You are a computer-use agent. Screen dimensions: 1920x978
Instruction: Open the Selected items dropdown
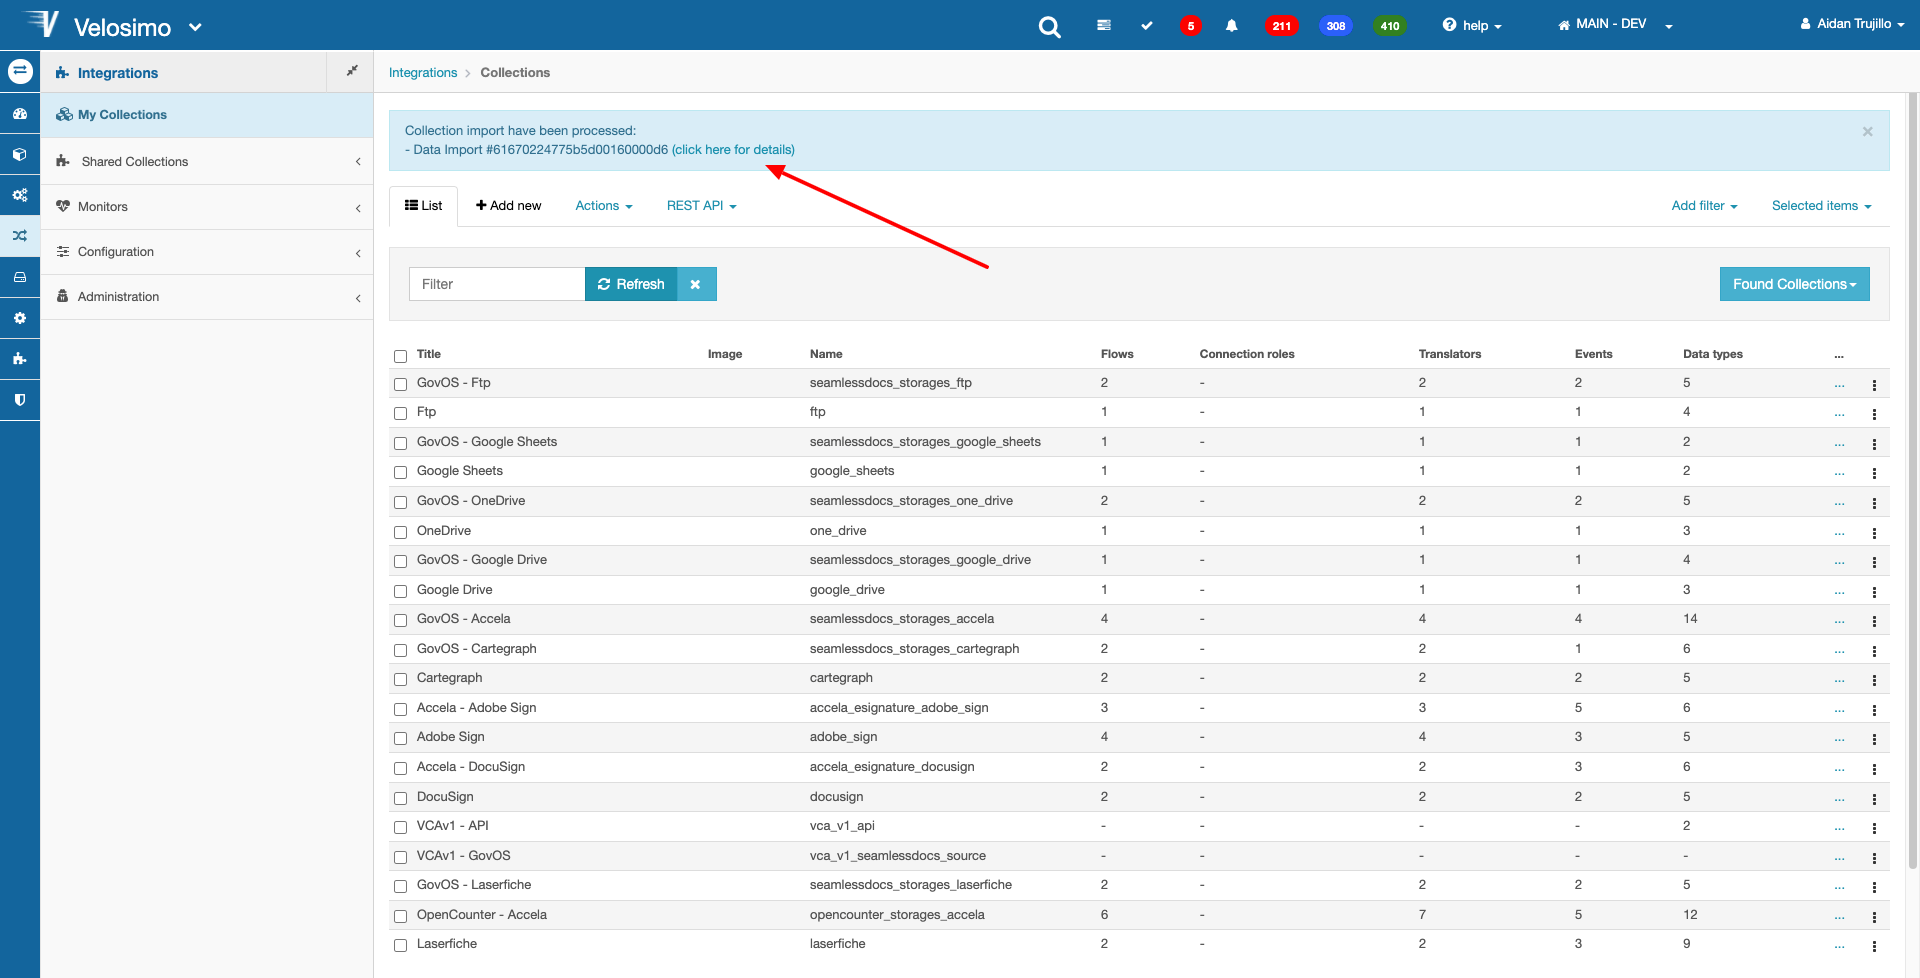1822,206
